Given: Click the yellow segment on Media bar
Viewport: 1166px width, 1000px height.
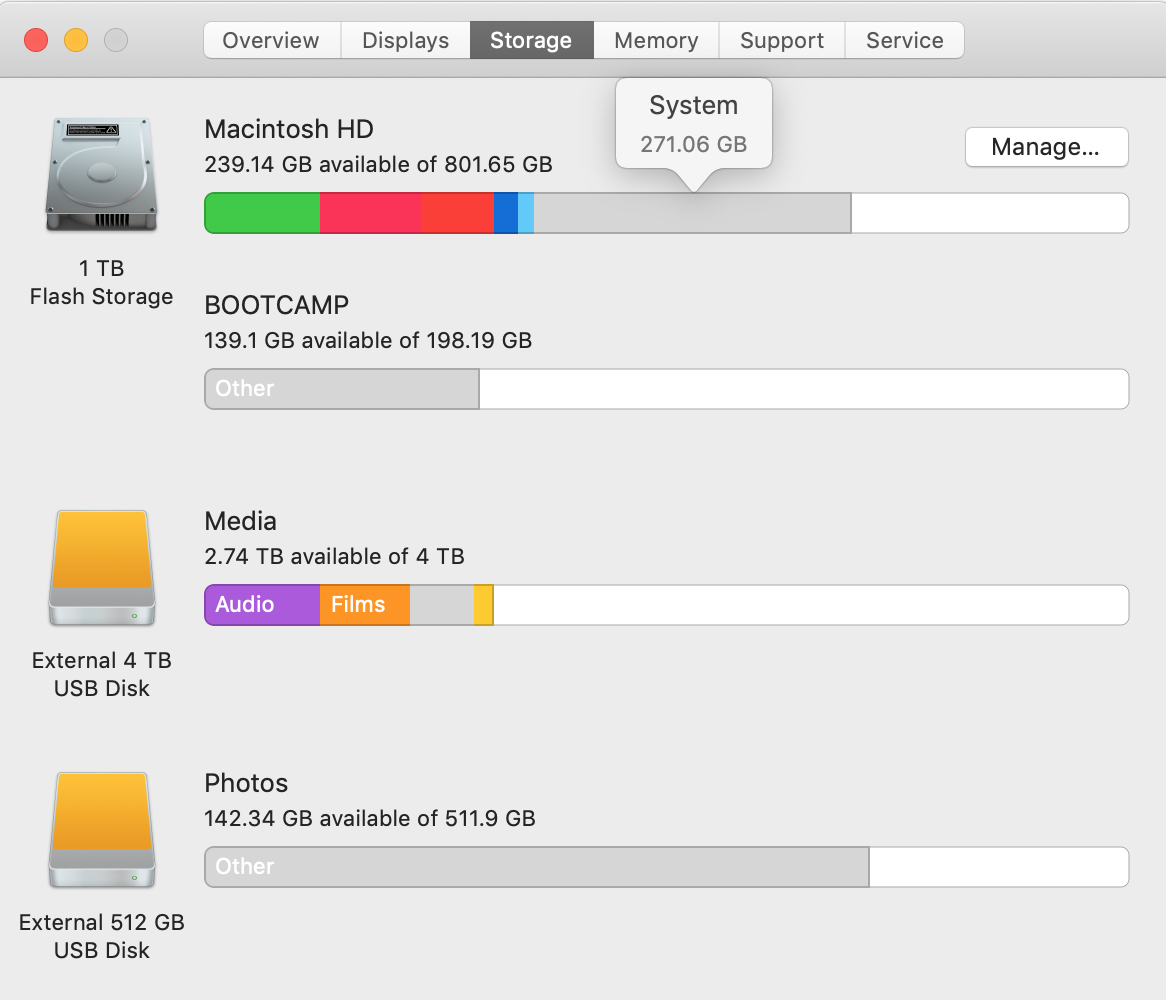Looking at the screenshot, I should click(x=483, y=605).
